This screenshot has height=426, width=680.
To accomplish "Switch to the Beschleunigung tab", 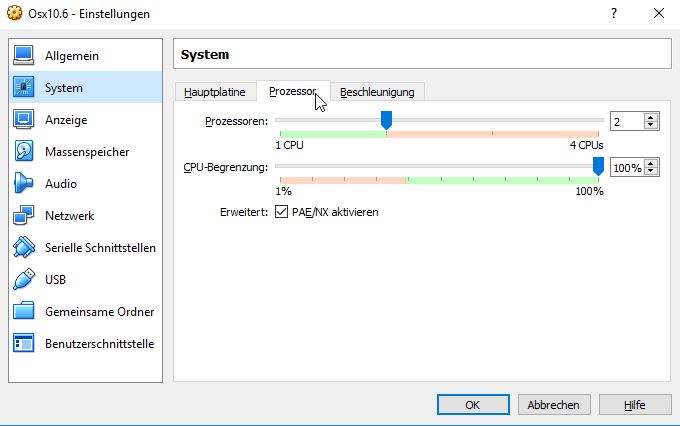I will 377,92.
